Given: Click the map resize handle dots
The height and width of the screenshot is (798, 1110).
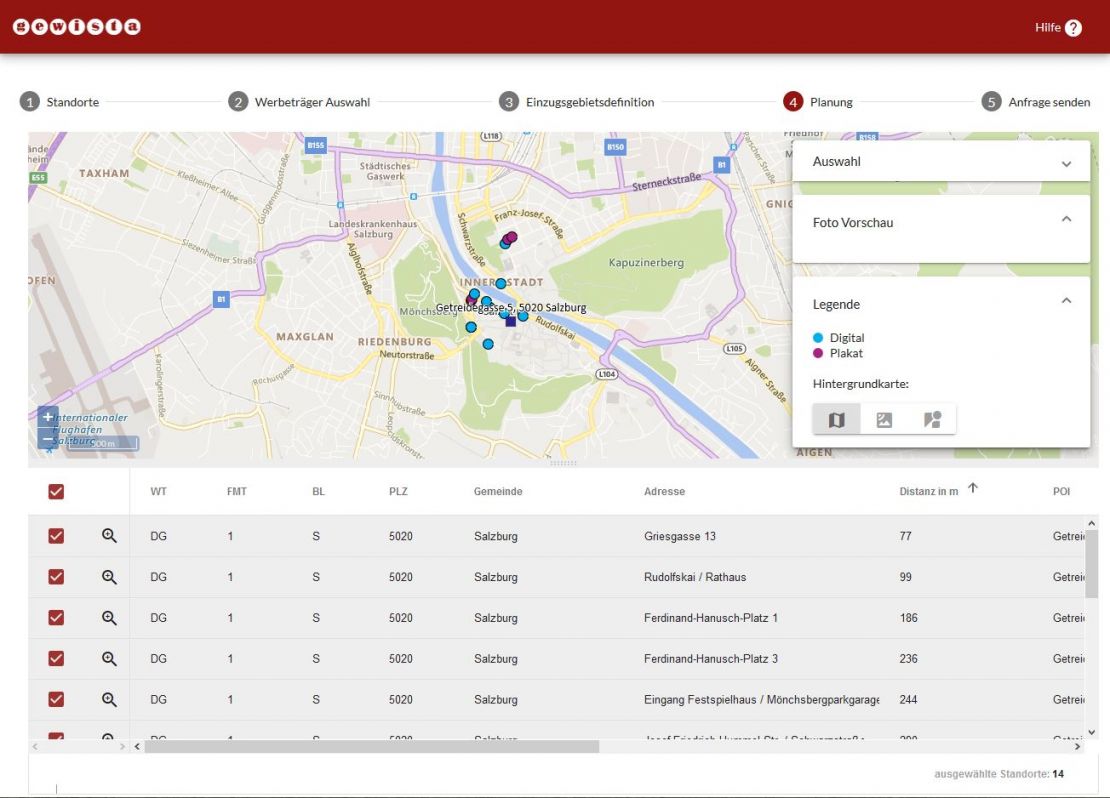Looking at the screenshot, I should [x=563, y=463].
